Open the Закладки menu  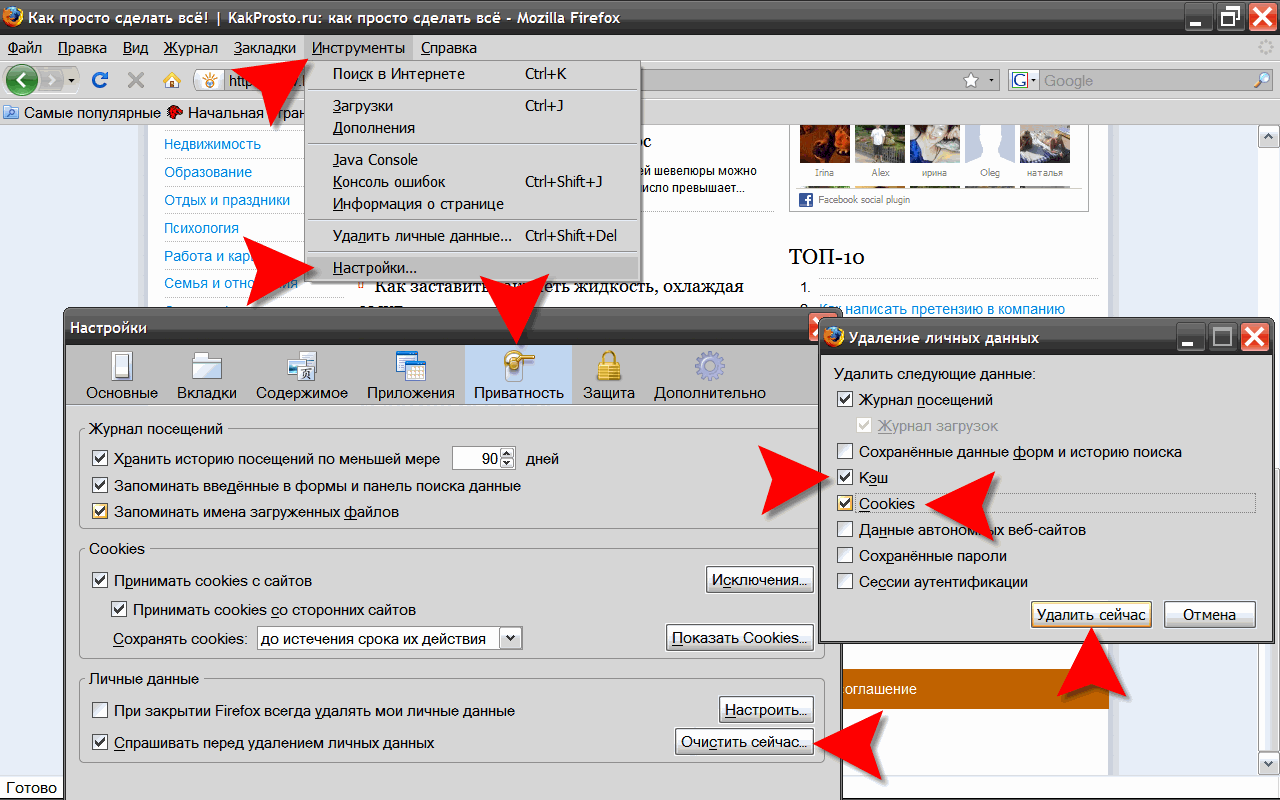(264, 48)
